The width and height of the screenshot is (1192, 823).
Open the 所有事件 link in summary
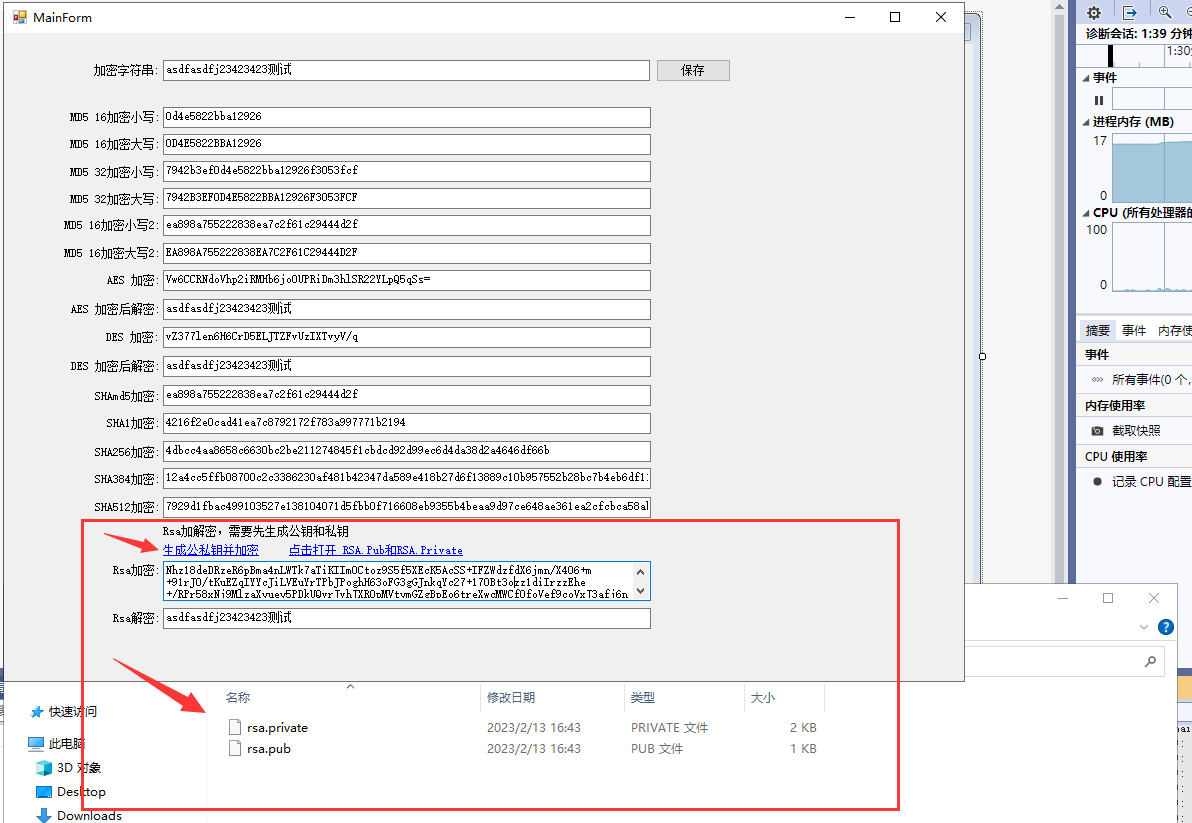[1150, 379]
